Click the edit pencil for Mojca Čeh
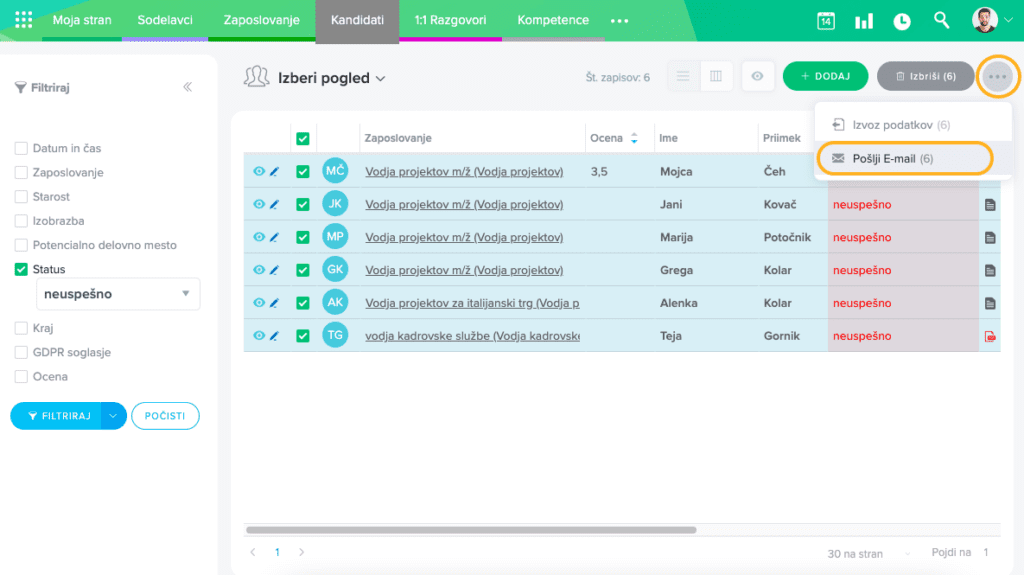1024x575 pixels. (x=275, y=172)
